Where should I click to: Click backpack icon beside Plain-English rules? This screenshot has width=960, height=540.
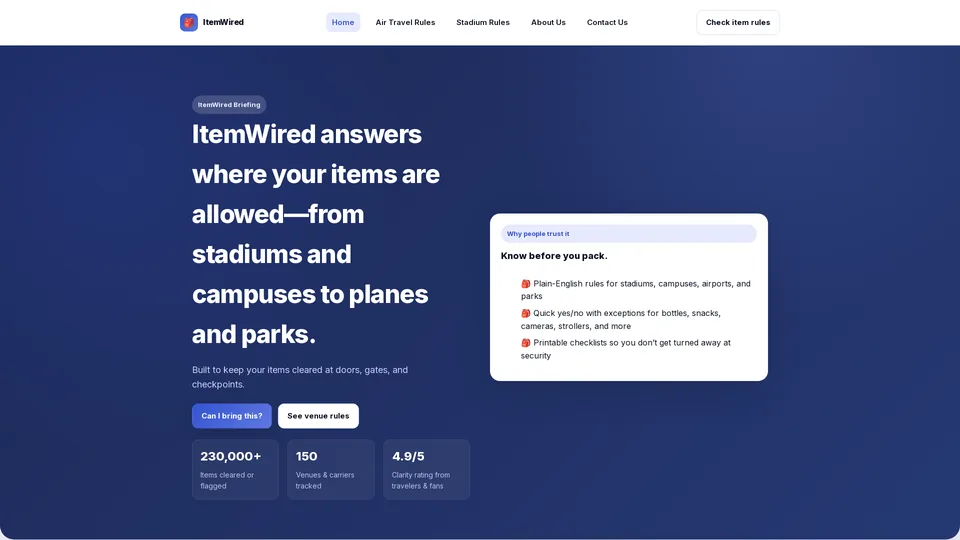(x=525, y=283)
